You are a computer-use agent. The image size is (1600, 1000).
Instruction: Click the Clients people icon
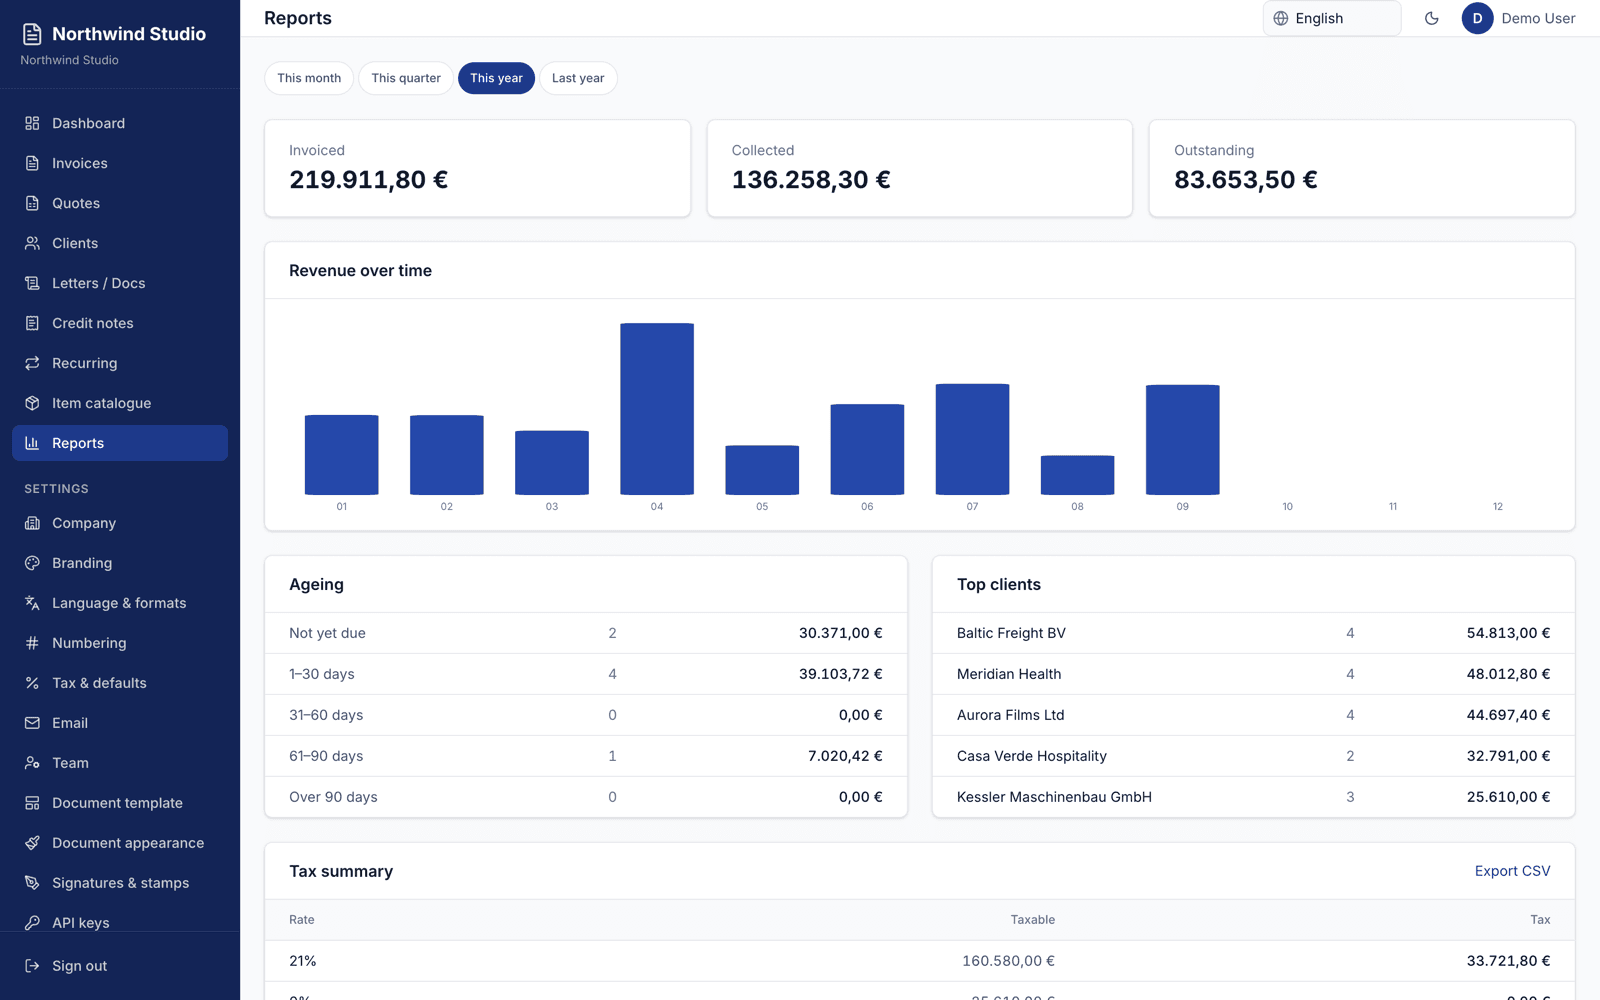pos(32,243)
